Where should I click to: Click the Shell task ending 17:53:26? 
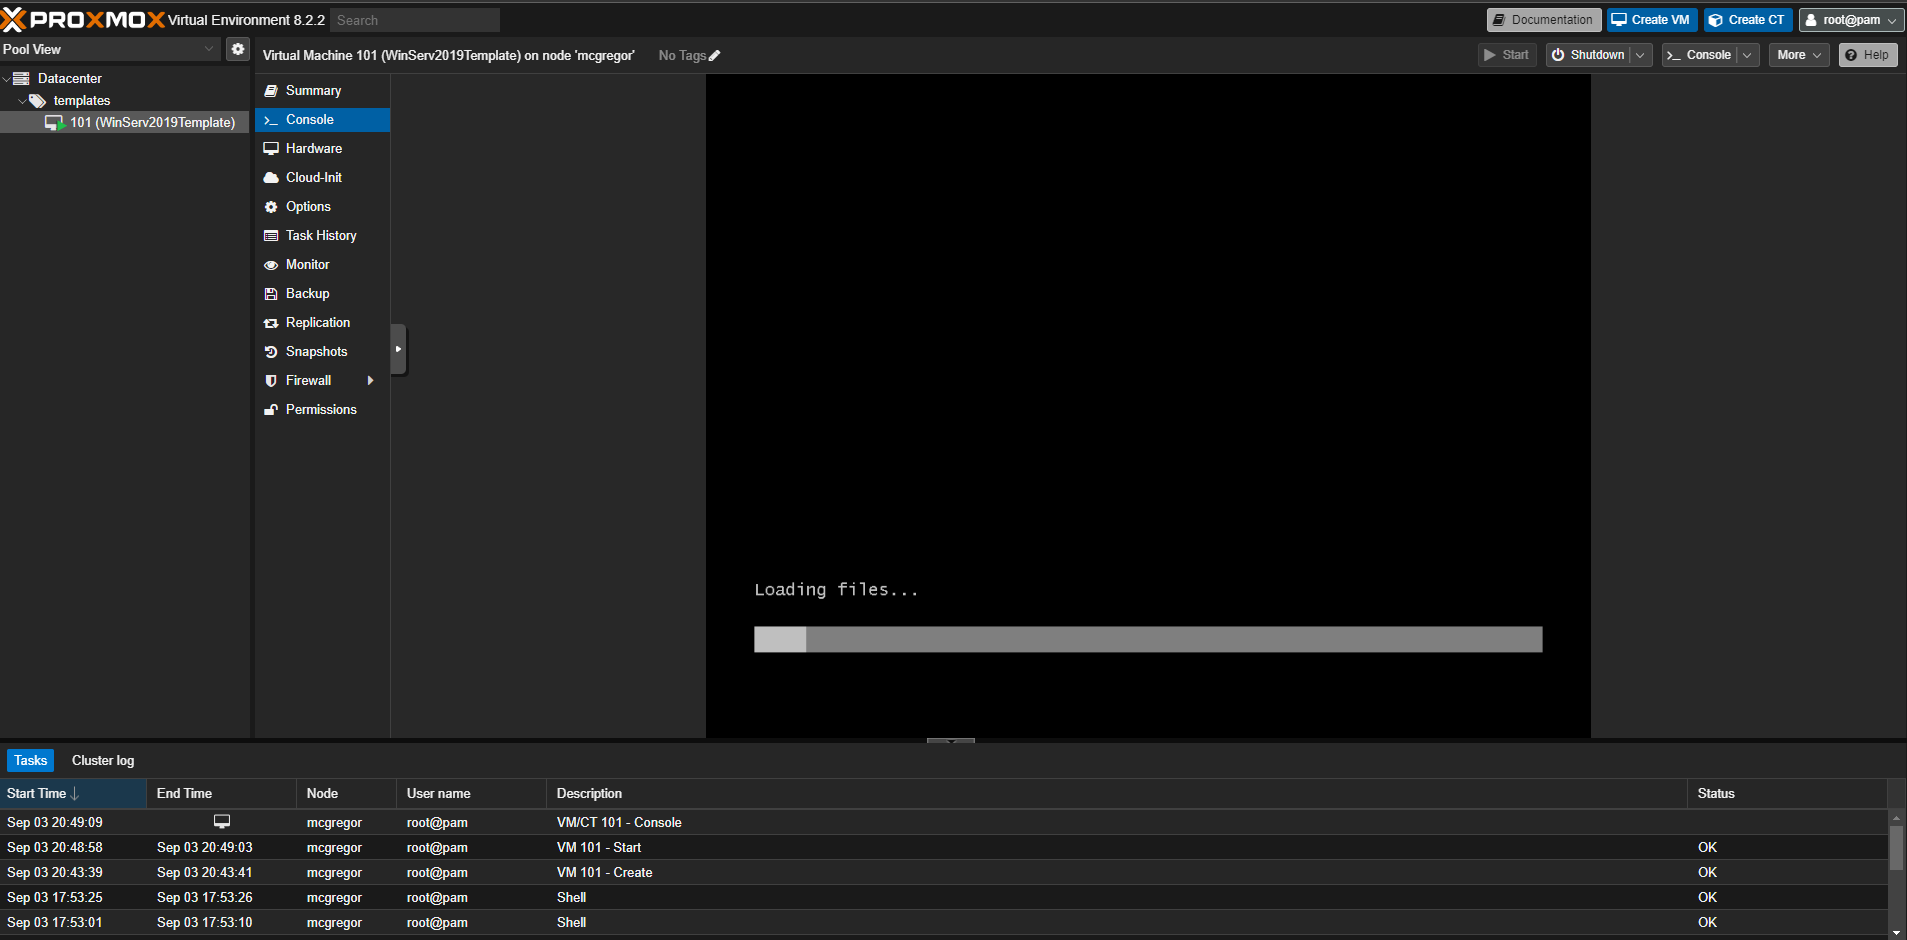pyautogui.click(x=944, y=898)
